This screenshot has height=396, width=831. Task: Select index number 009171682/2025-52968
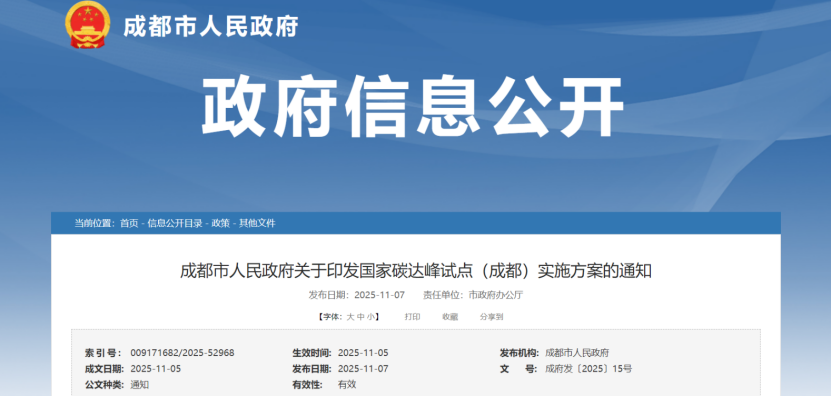click(x=182, y=353)
